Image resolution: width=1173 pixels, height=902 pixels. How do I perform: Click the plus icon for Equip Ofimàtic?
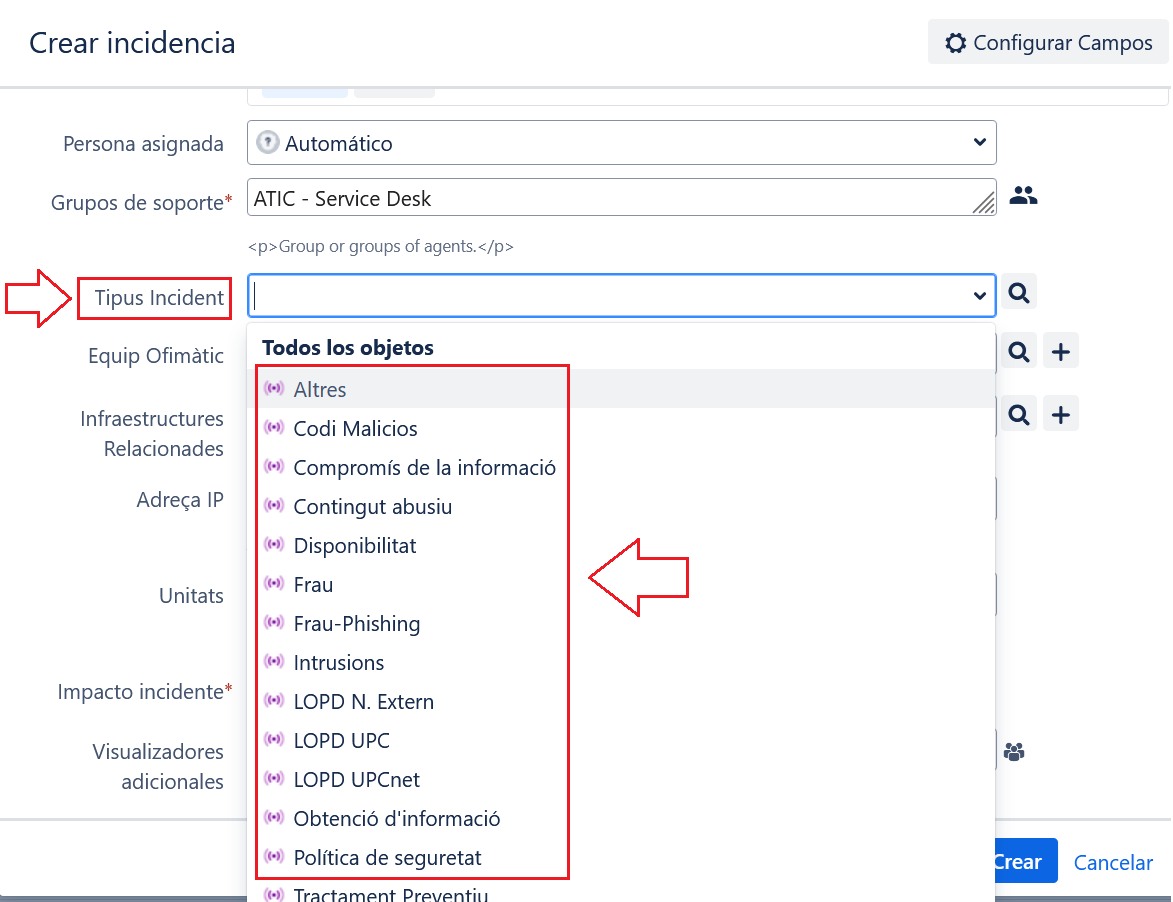click(x=1061, y=352)
